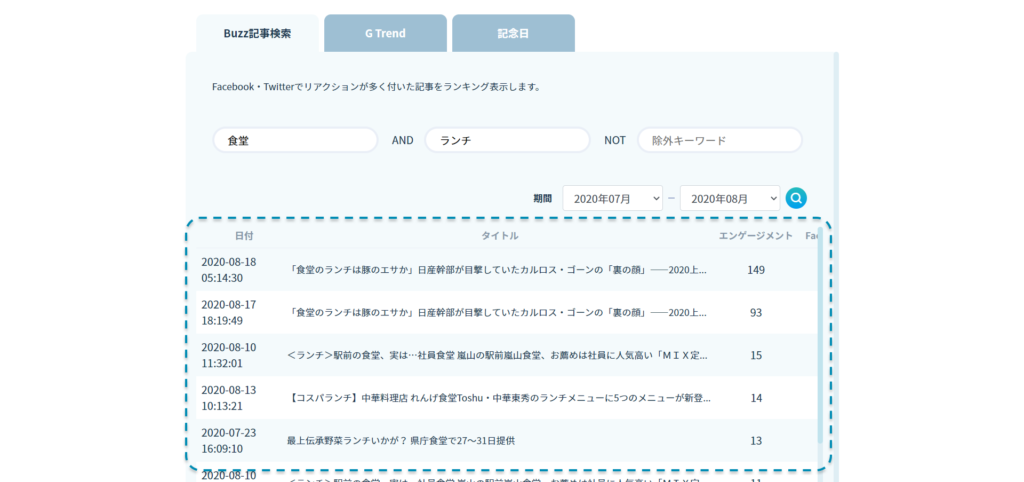Screen dimensions: 1024x482
Task: Open the 嵐山食堂 article dated 2020-08-10 11:32:01
Action: click(498, 355)
